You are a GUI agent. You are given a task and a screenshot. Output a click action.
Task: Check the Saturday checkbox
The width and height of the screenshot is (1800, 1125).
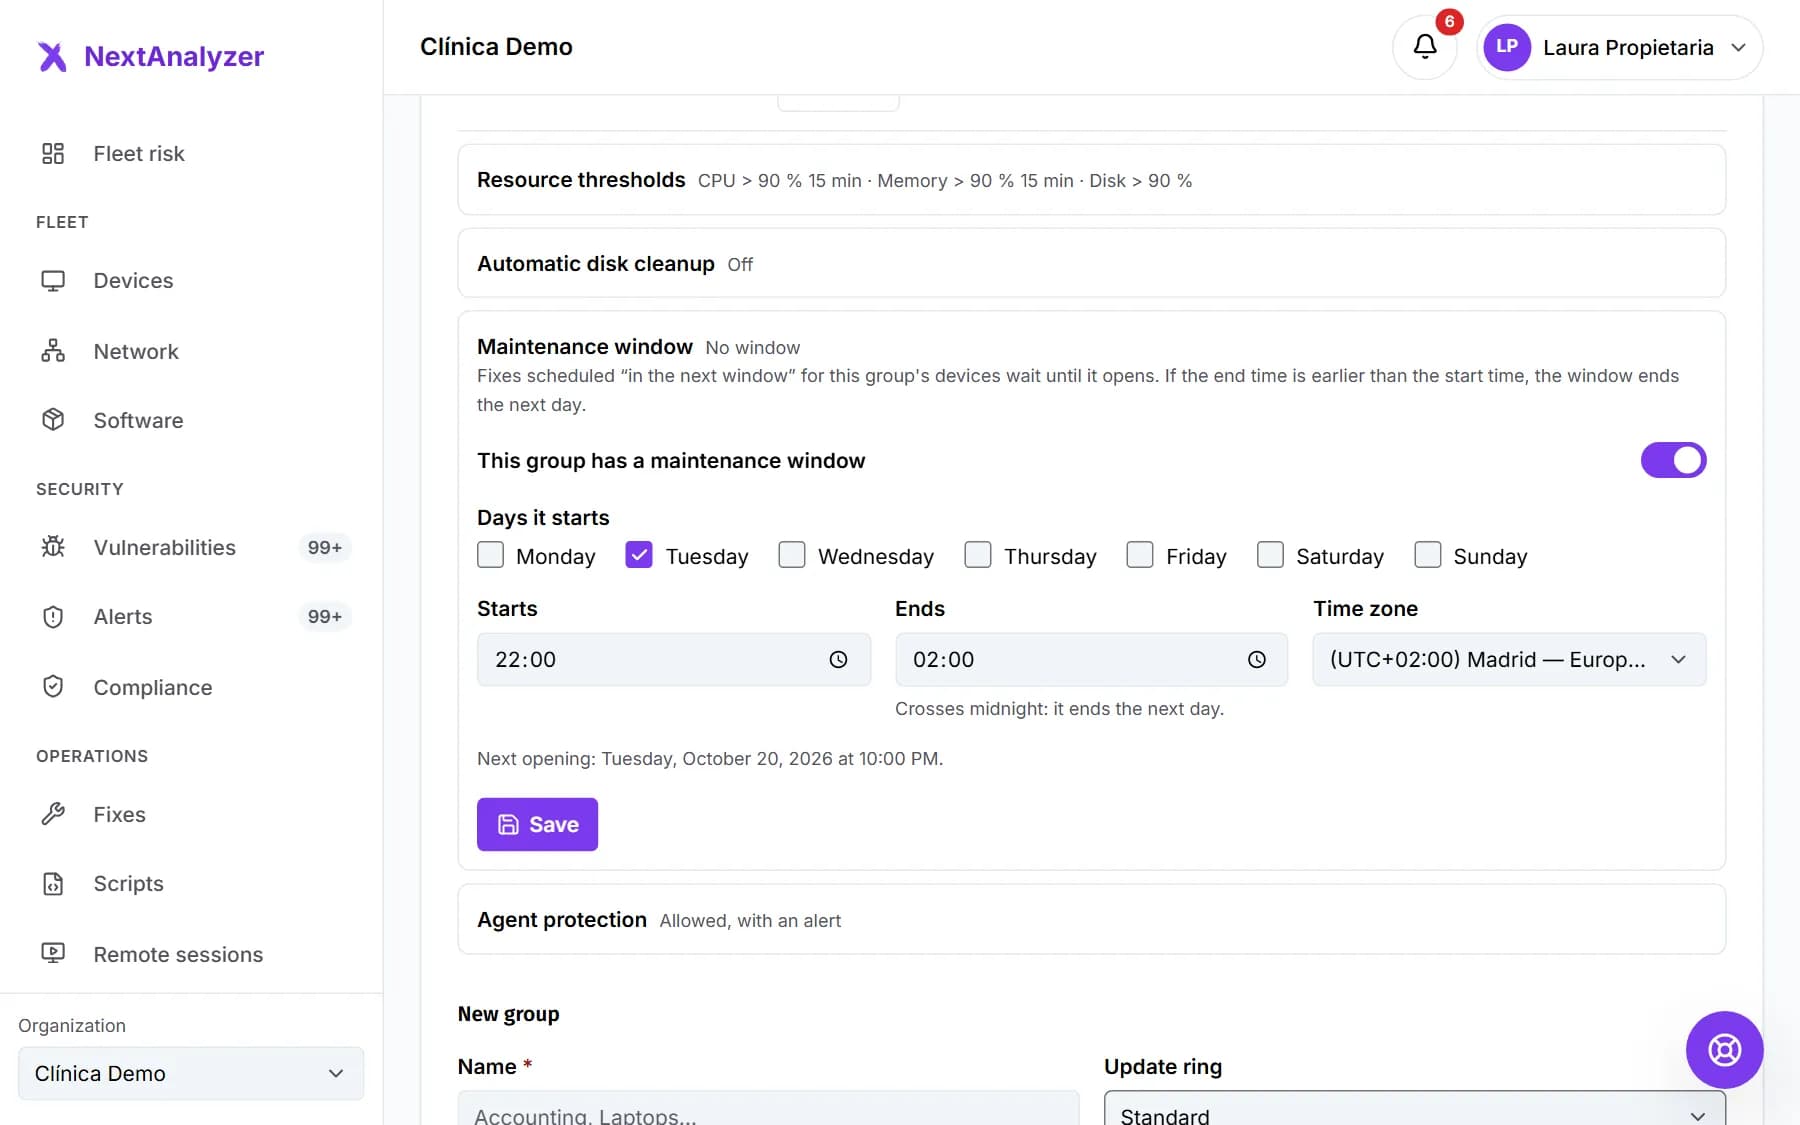tap(1270, 555)
